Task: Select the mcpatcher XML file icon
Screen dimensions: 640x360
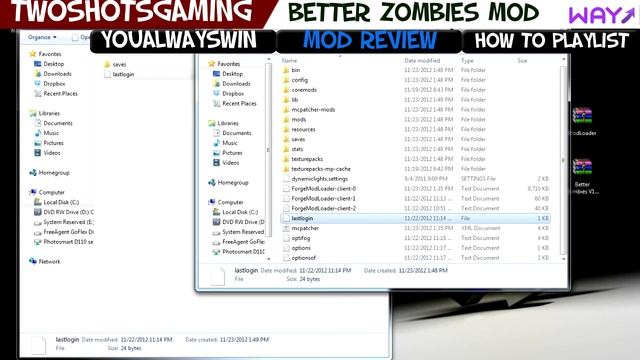Action: tap(286, 228)
